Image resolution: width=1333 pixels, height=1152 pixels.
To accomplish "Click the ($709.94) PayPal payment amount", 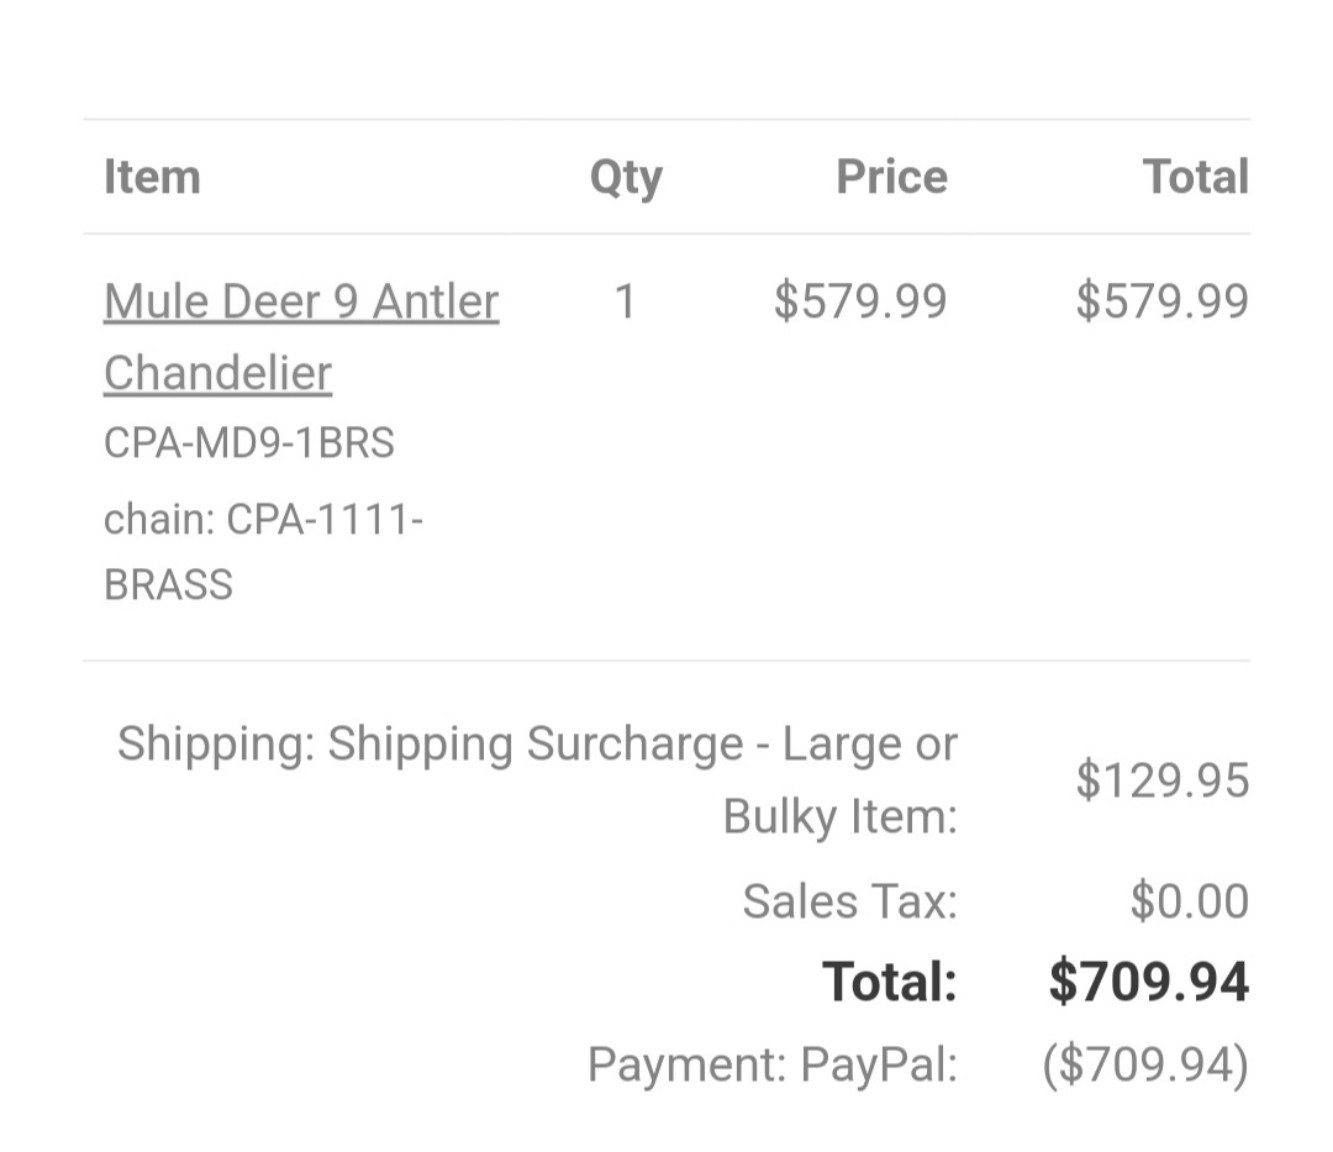I will coord(1145,1063).
